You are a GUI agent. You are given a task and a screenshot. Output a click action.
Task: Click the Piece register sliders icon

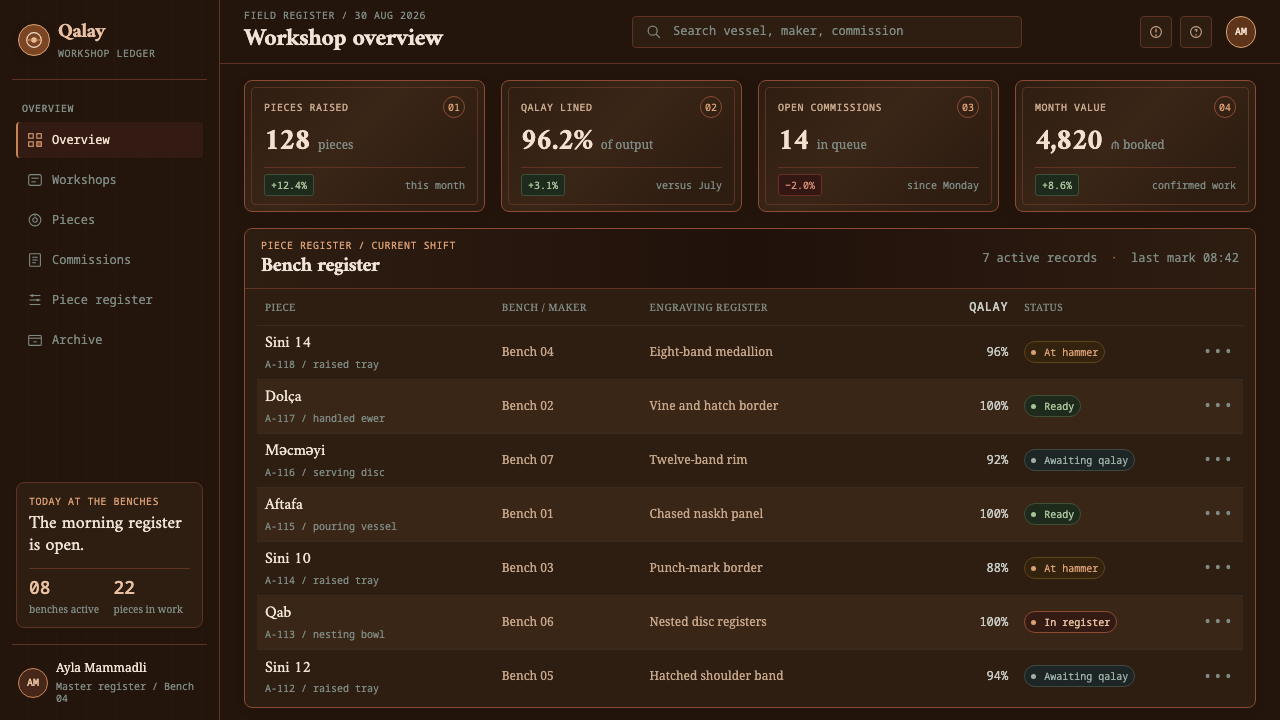click(35, 300)
